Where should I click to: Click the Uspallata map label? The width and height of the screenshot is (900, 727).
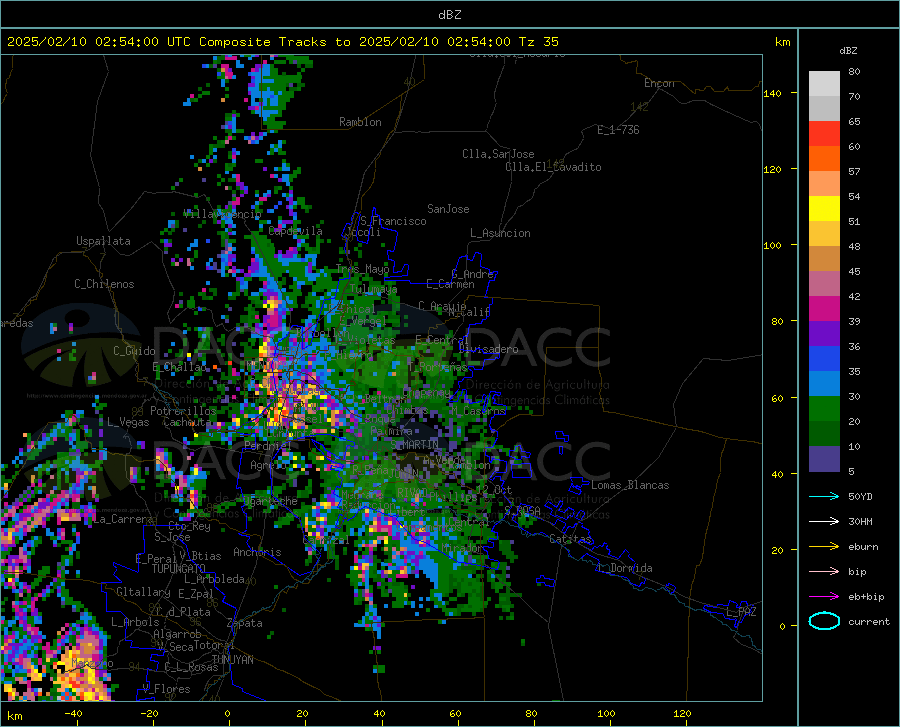pyautogui.click(x=103, y=241)
